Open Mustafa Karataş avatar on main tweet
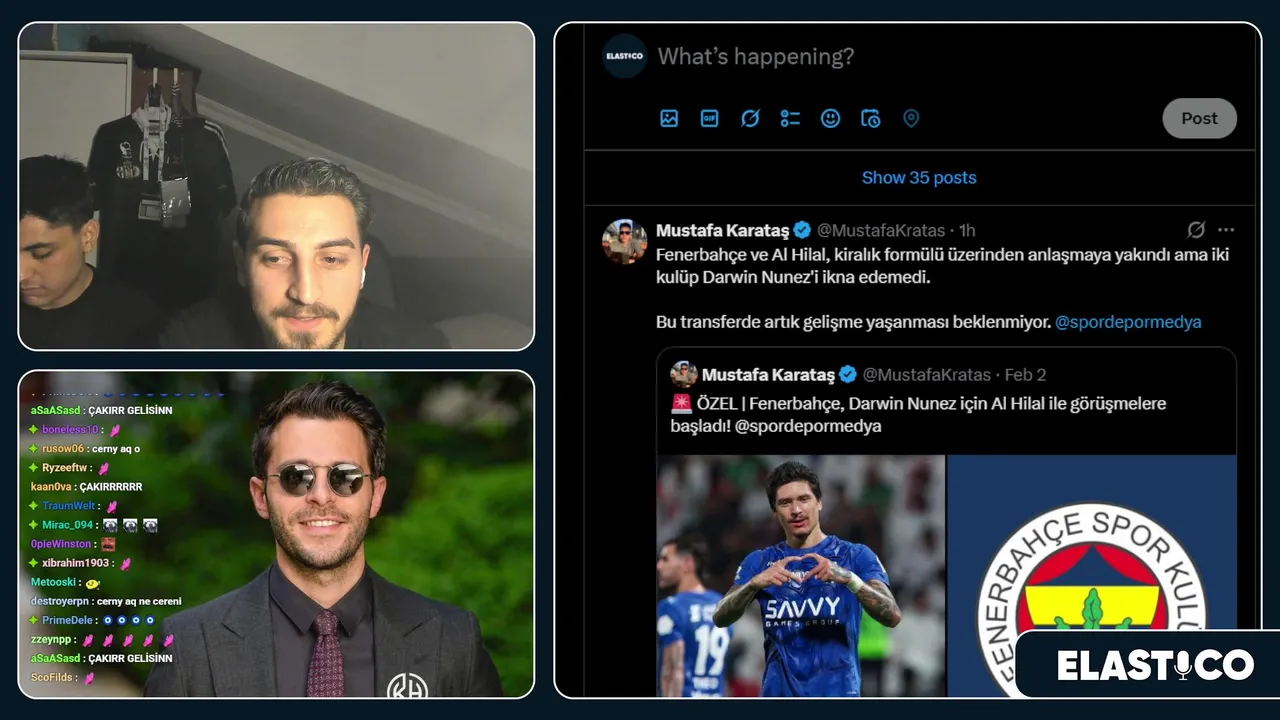1280x720 pixels. point(624,241)
